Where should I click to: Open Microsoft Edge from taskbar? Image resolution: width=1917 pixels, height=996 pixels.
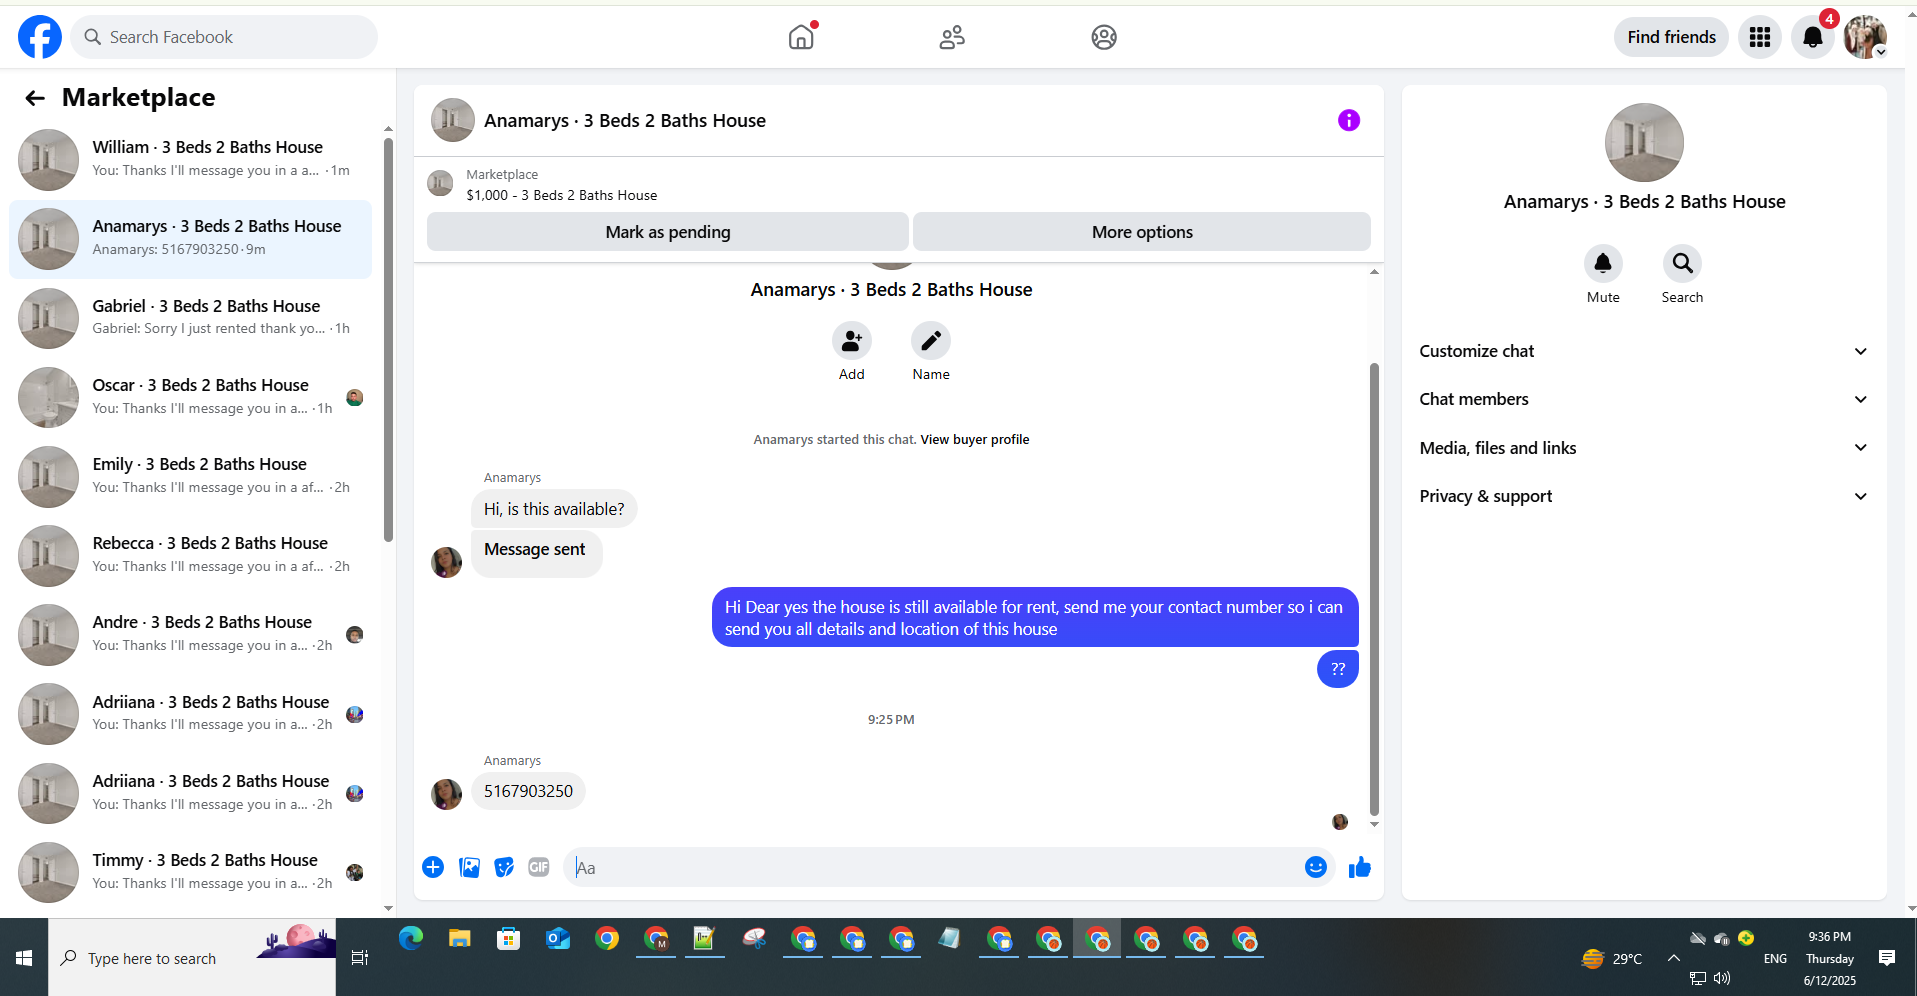(x=411, y=939)
